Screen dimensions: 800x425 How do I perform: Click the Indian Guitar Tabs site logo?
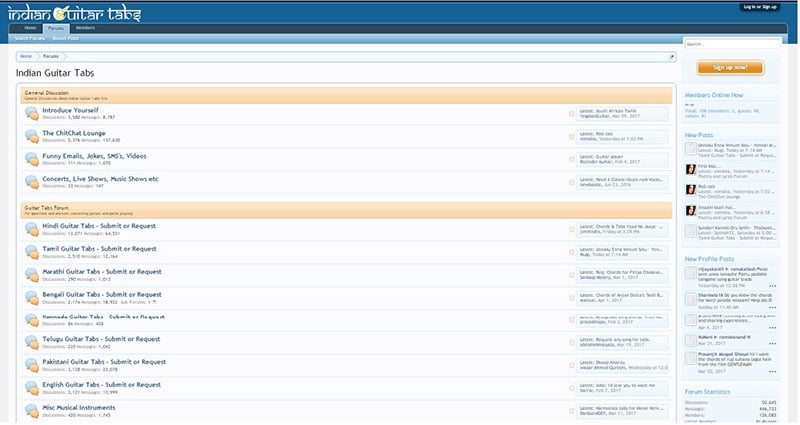(x=74, y=14)
